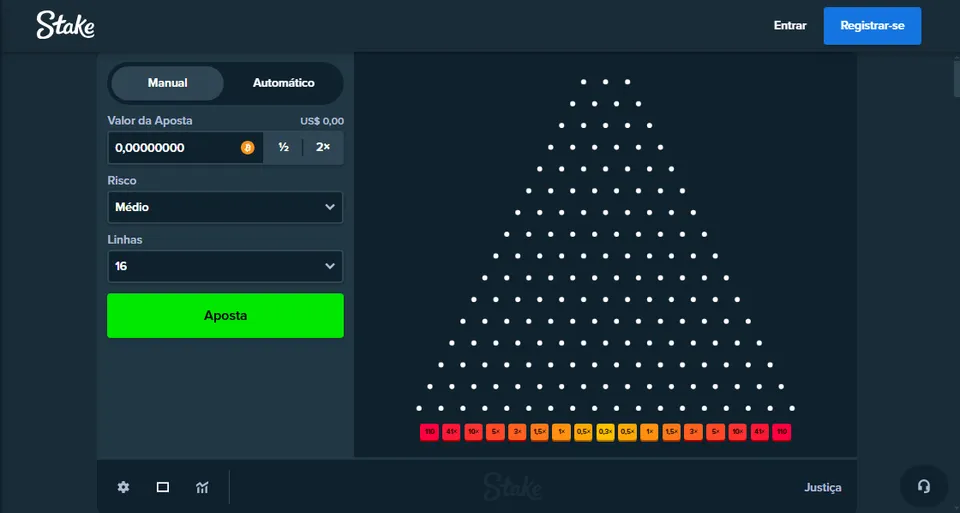
Task: Click the Linhas label text
Action: point(125,239)
